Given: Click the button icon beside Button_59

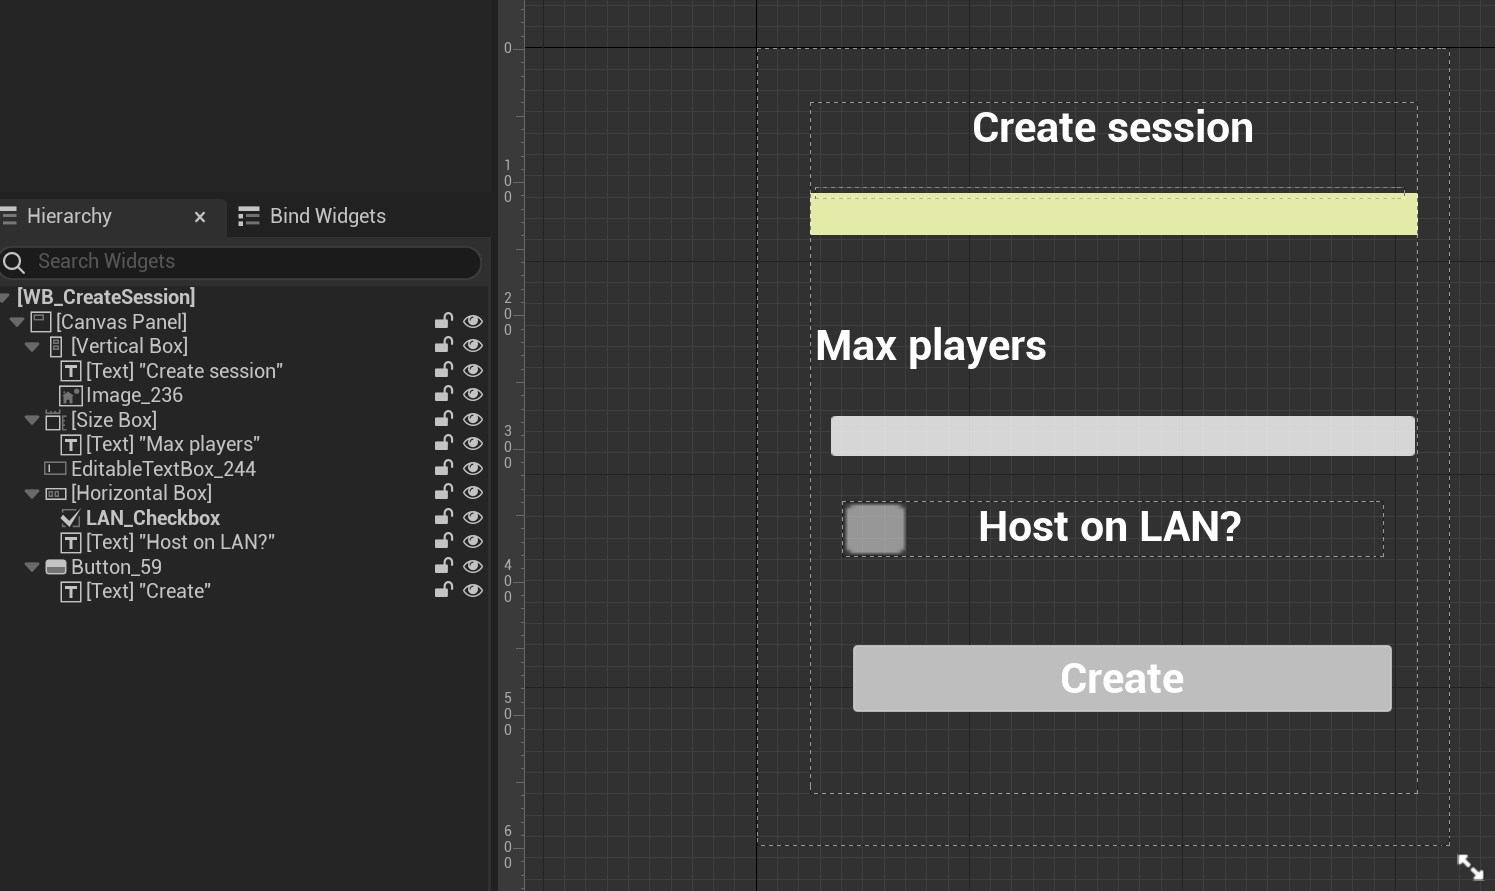Looking at the screenshot, I should tap(56, 567).
